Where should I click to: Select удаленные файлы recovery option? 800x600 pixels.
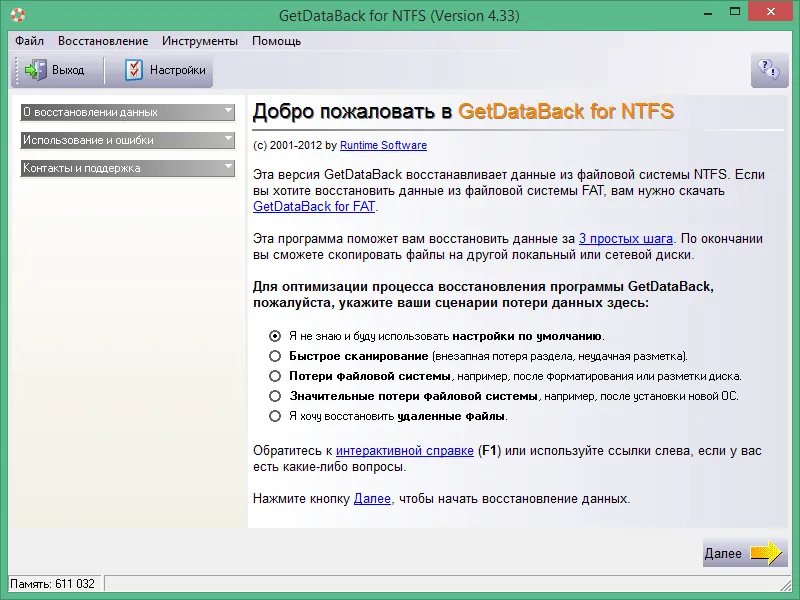(275, 416)
